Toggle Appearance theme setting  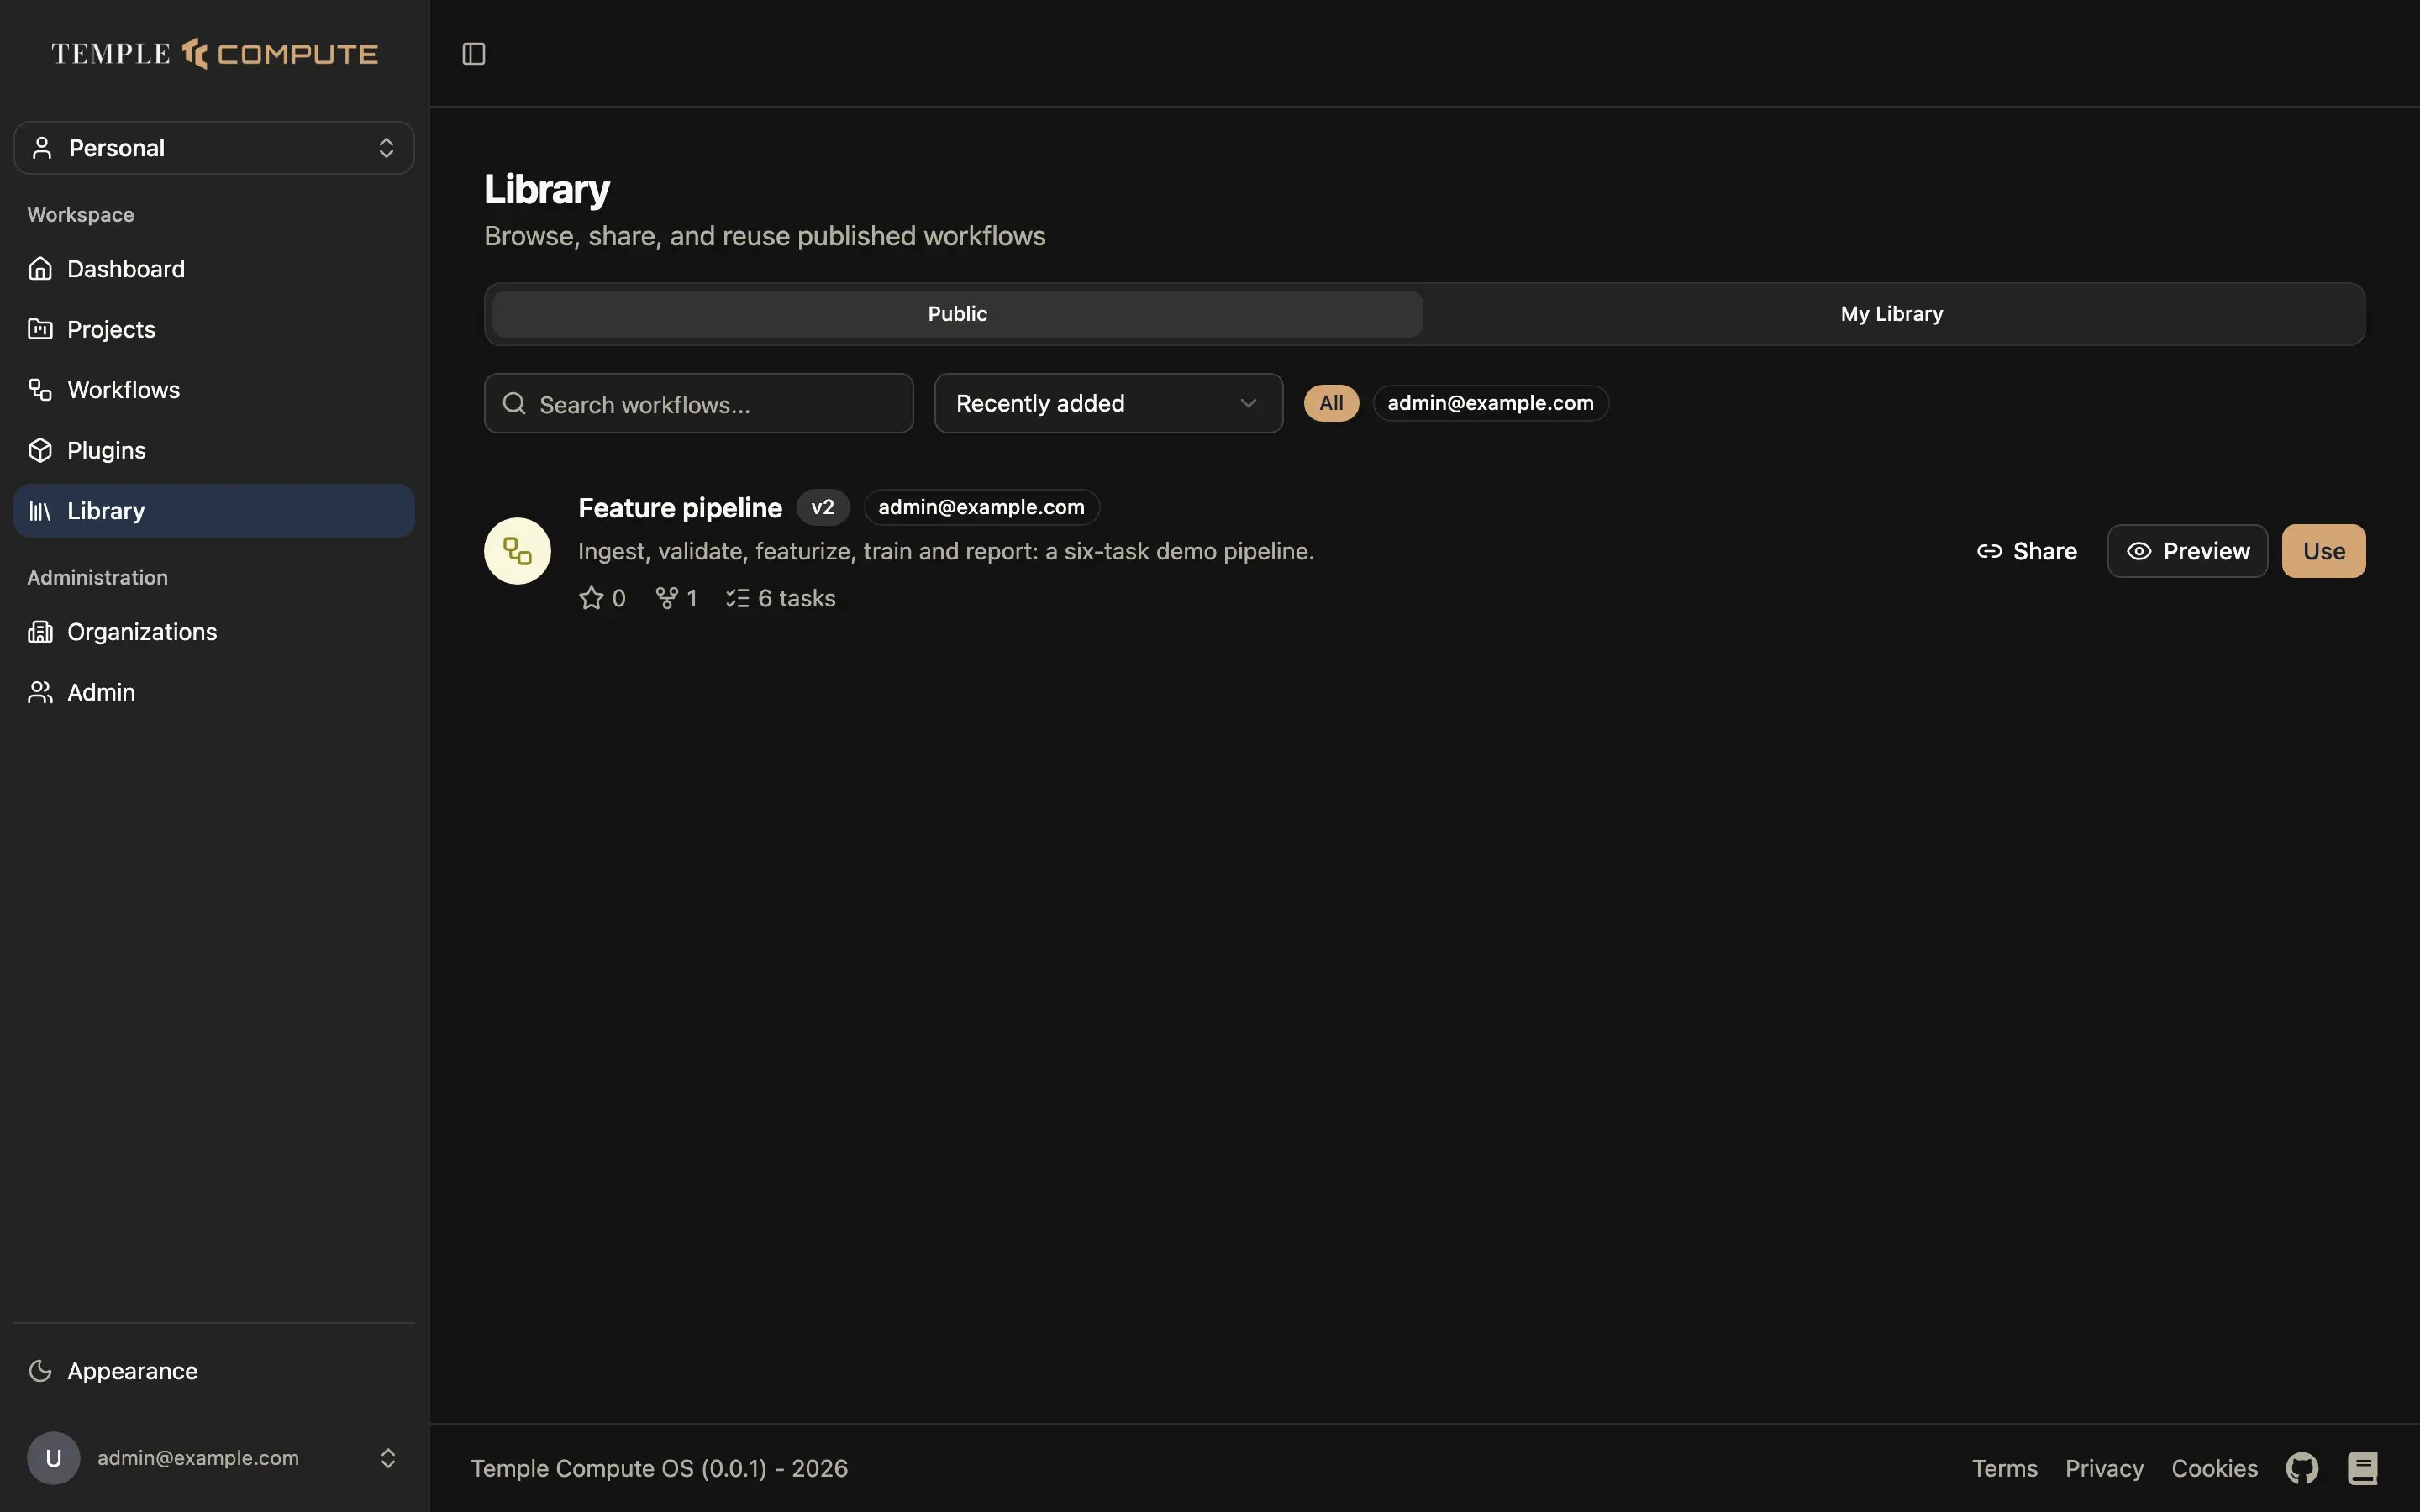coord(214,1371)
